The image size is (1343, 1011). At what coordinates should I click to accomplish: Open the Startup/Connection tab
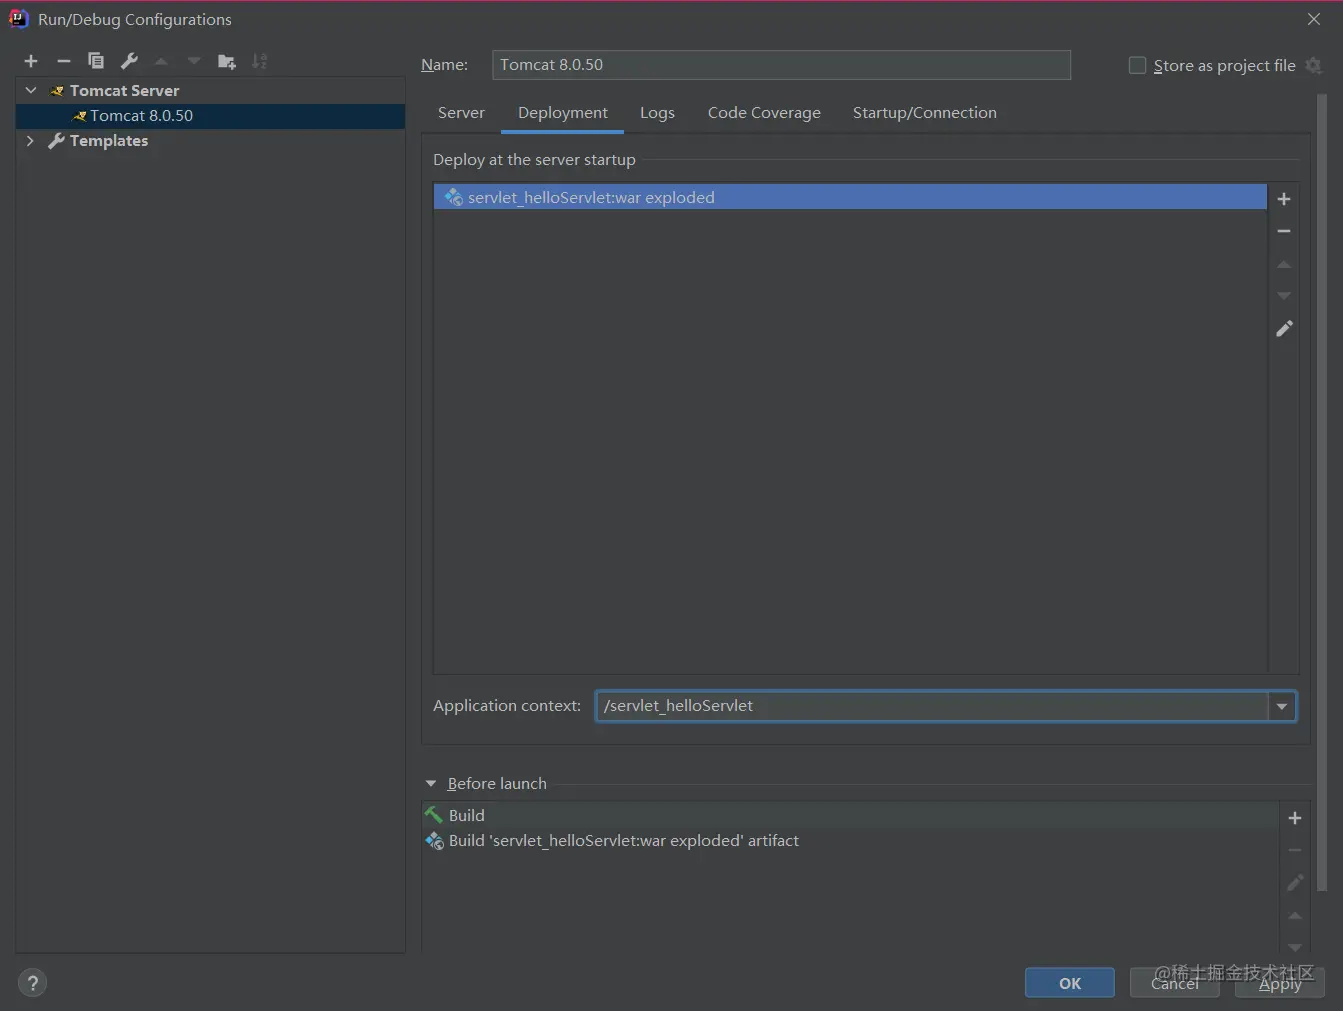925,113
